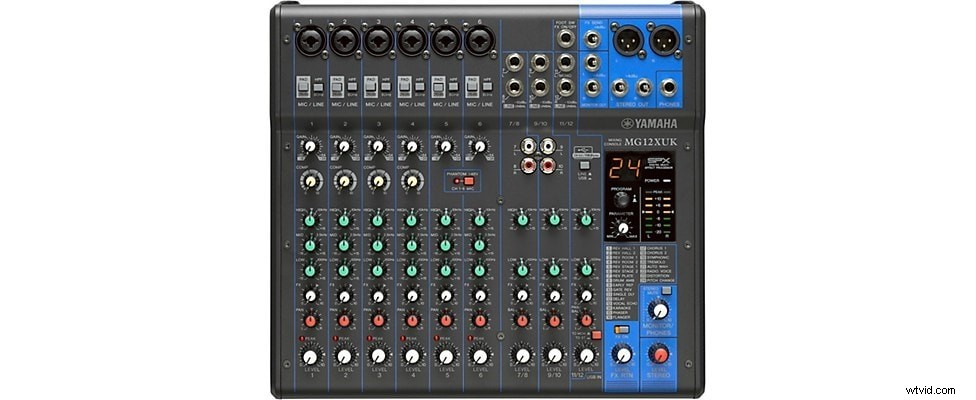Select the left STEREO OUT XLR connector
This screenshot has width=976, height=400.
(x=628, y=42)
